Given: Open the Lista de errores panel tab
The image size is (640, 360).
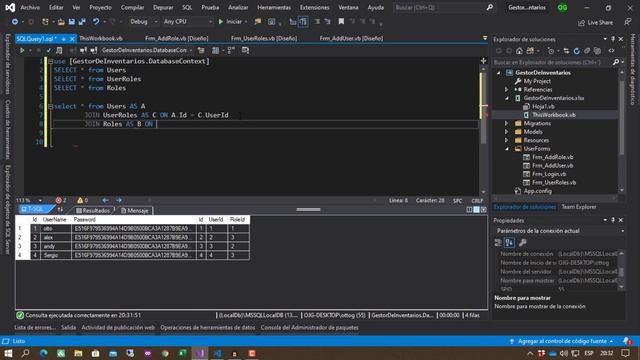Looking at the screenshot, I should click(35, 327).
